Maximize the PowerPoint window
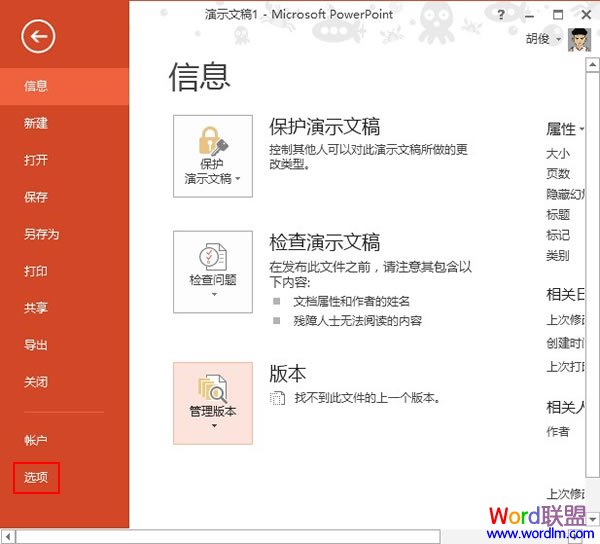600x544 pixels. coord(558,15)
